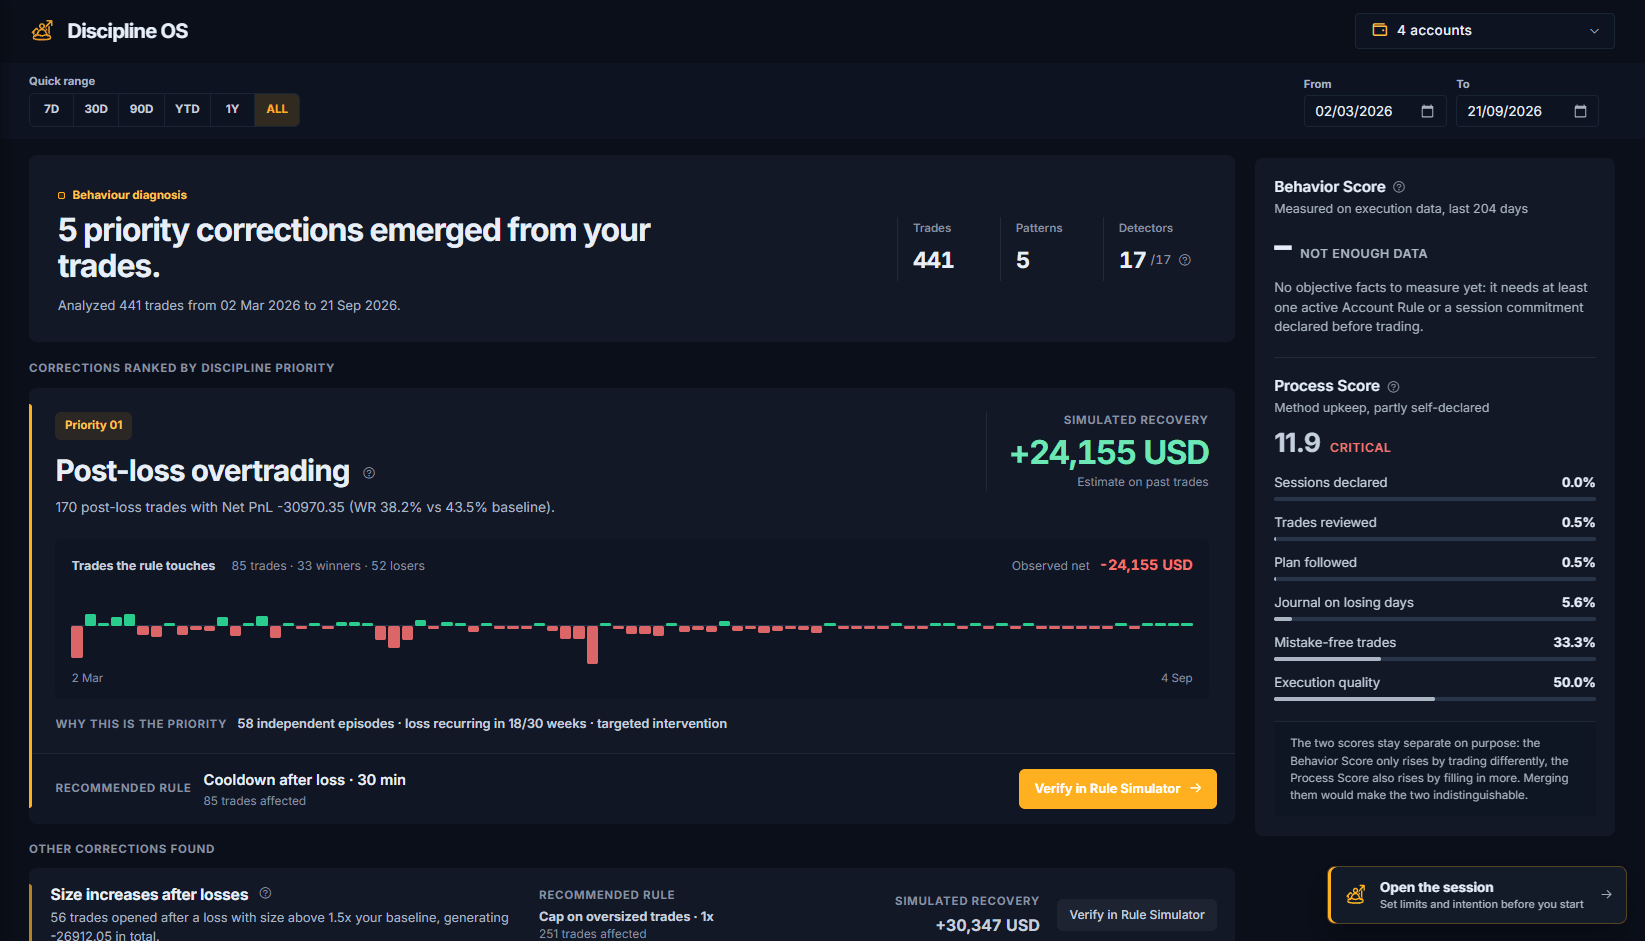Select the 7D quick range

click(51, 109)
